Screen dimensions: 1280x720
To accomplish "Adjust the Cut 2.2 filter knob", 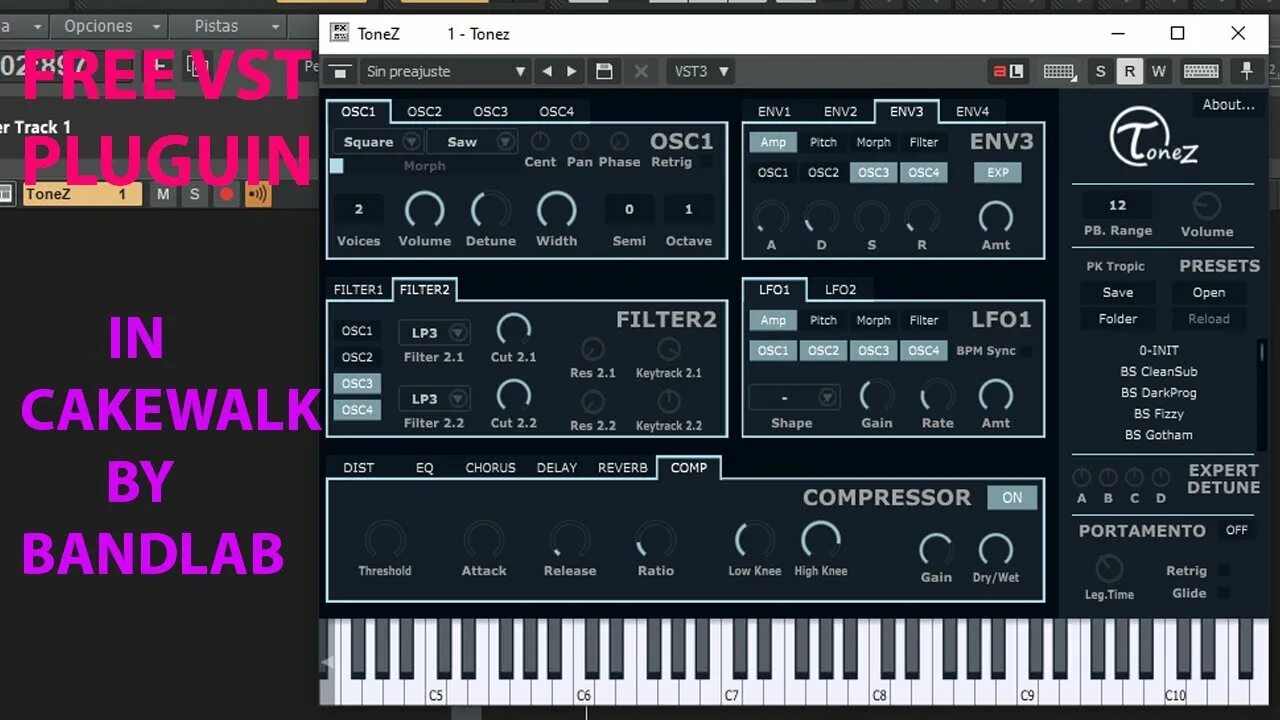I will click(x=513, y=397).
